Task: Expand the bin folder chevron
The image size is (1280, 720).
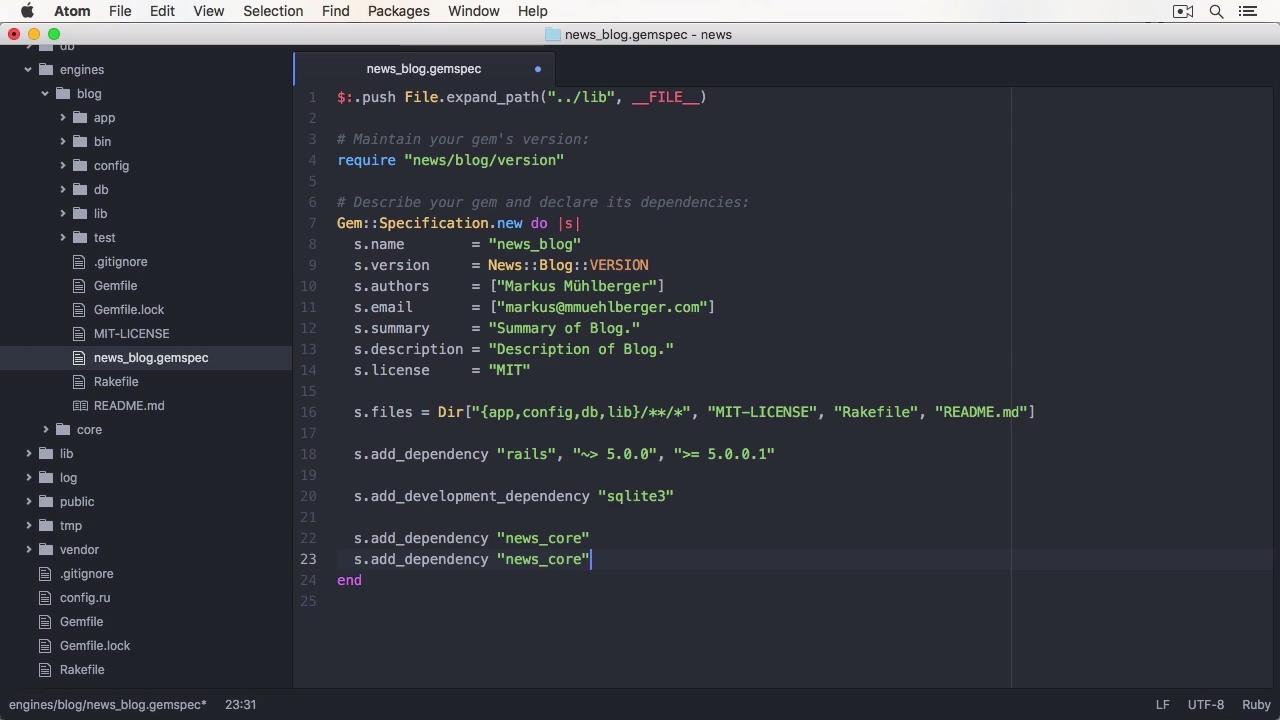Action: coord(63,141)
